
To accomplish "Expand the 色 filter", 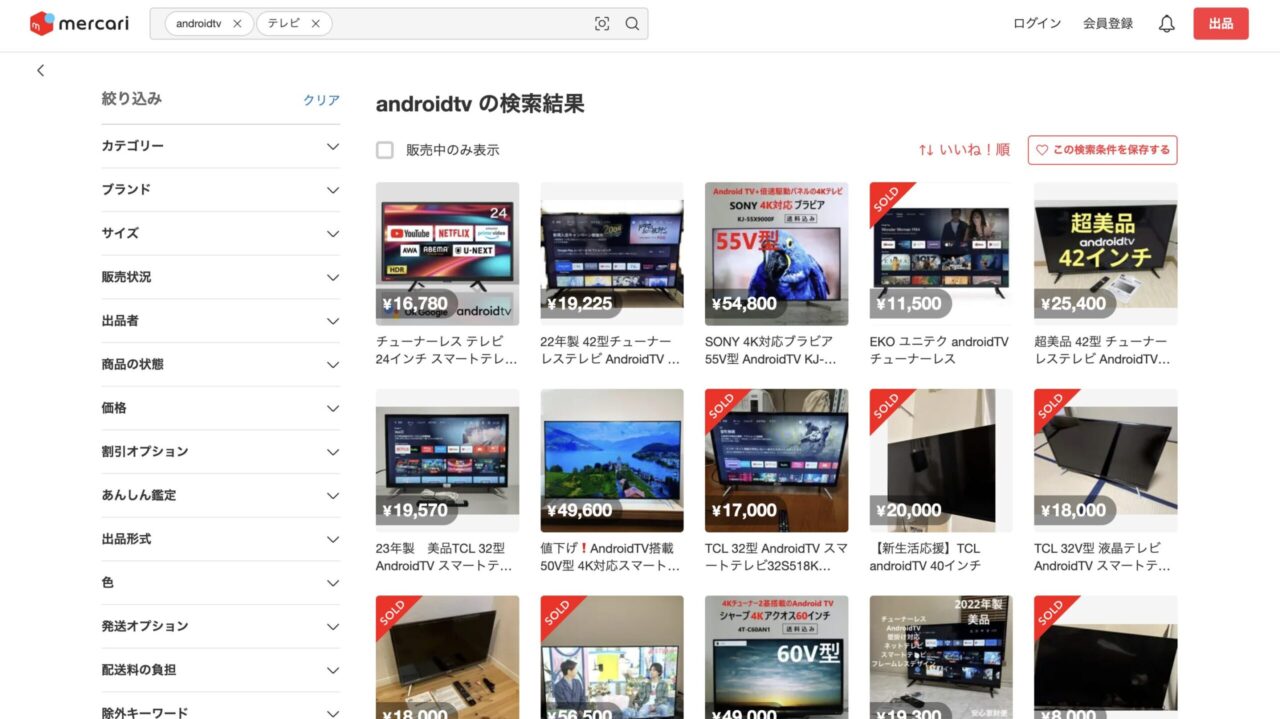I will pyautogui.click(x=221, y=582).
